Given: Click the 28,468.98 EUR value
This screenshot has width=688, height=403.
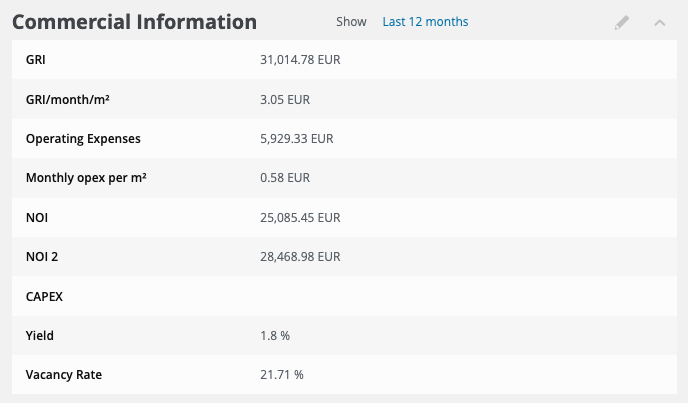Looking at the screenshot, I should [x=300, y=257].
